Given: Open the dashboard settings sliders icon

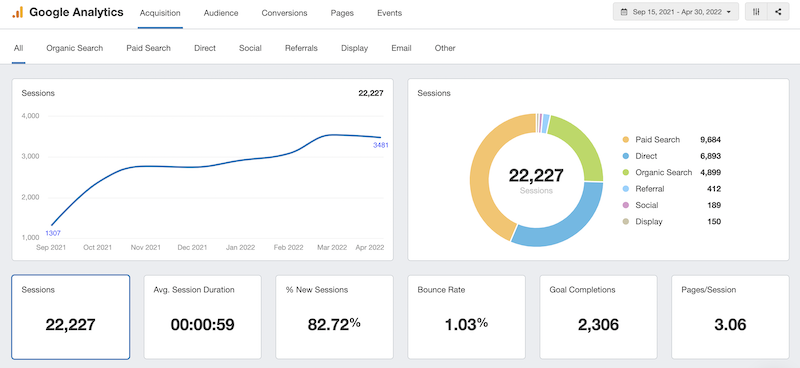Looking at the screenshot, I should 756,12.
